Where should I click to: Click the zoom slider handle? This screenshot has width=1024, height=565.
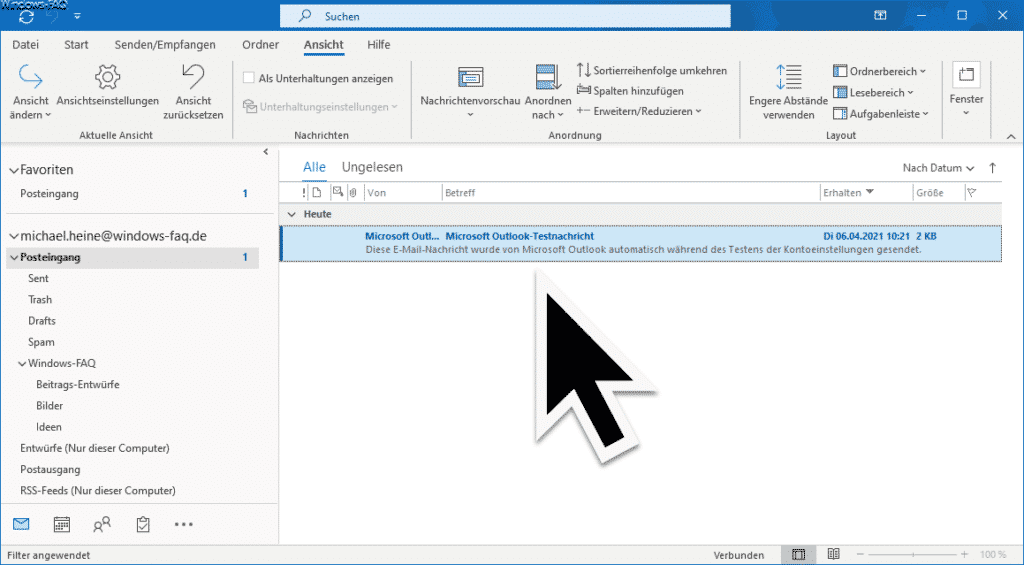913,555
